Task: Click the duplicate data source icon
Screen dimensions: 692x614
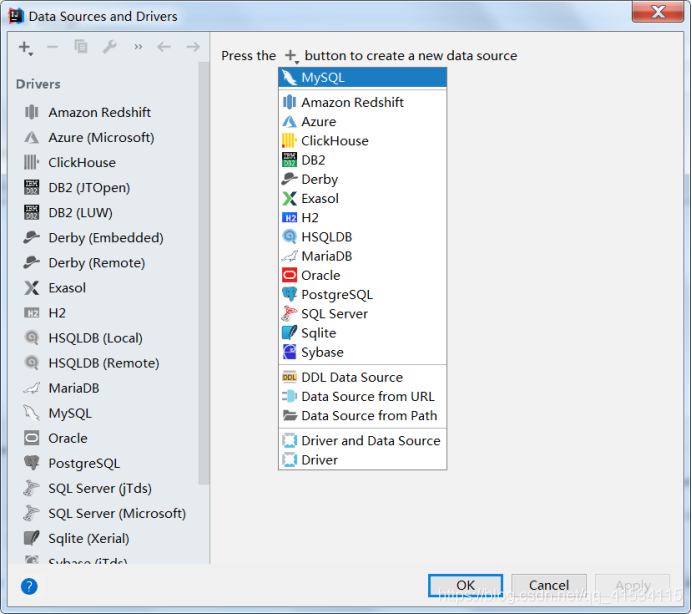Action: coord(81,47)
